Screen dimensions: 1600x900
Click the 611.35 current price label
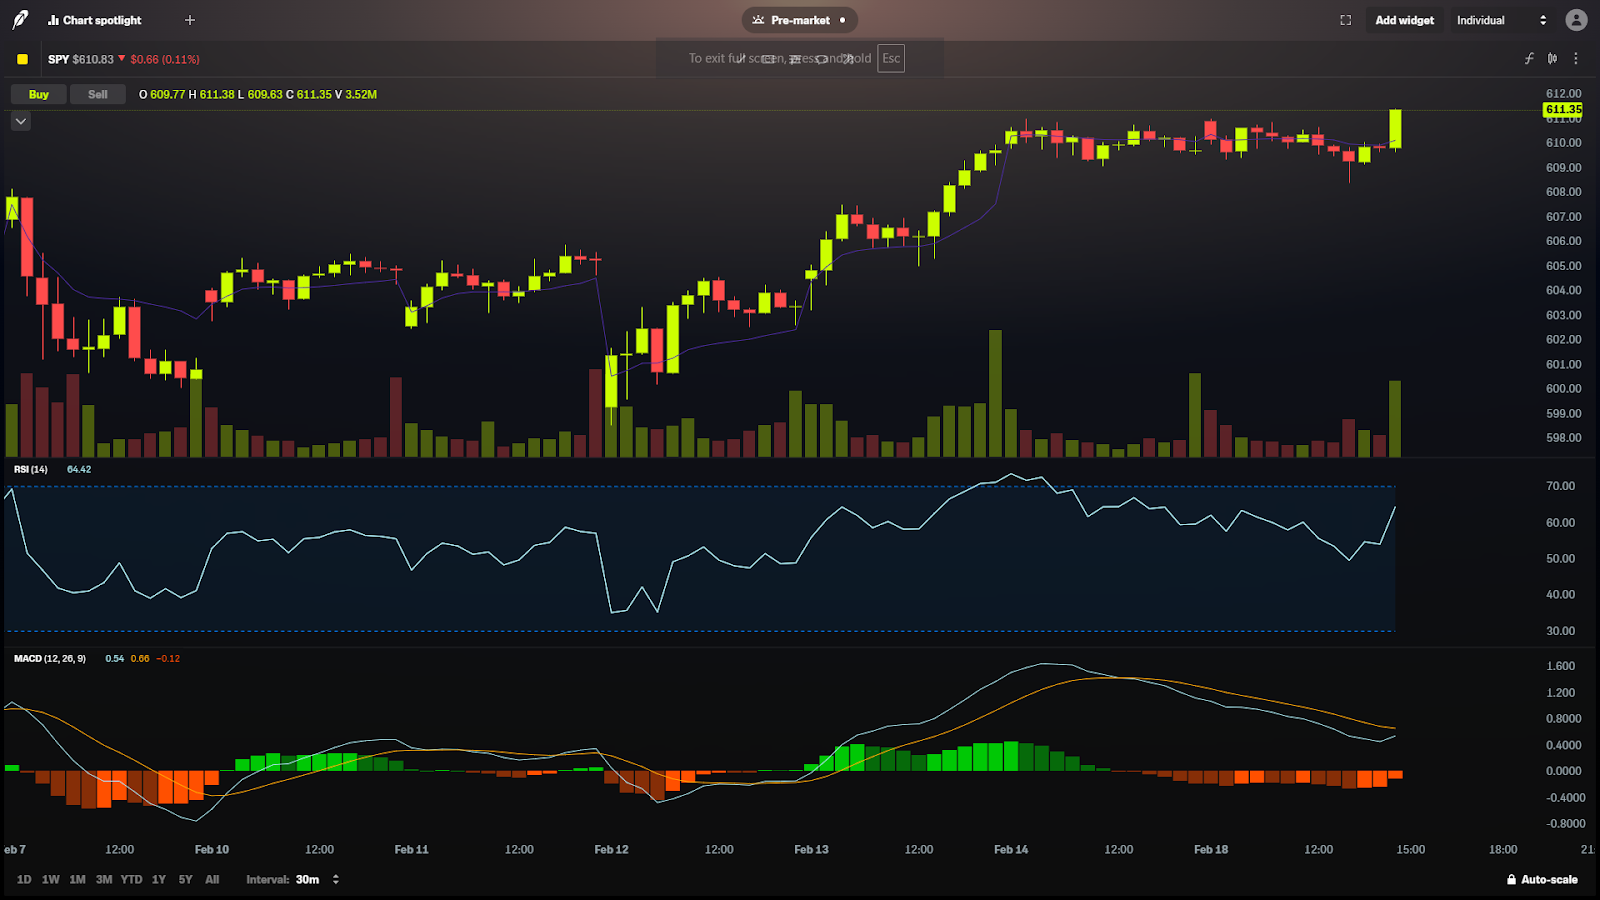pyautogui.click(x=1563, y=110)
